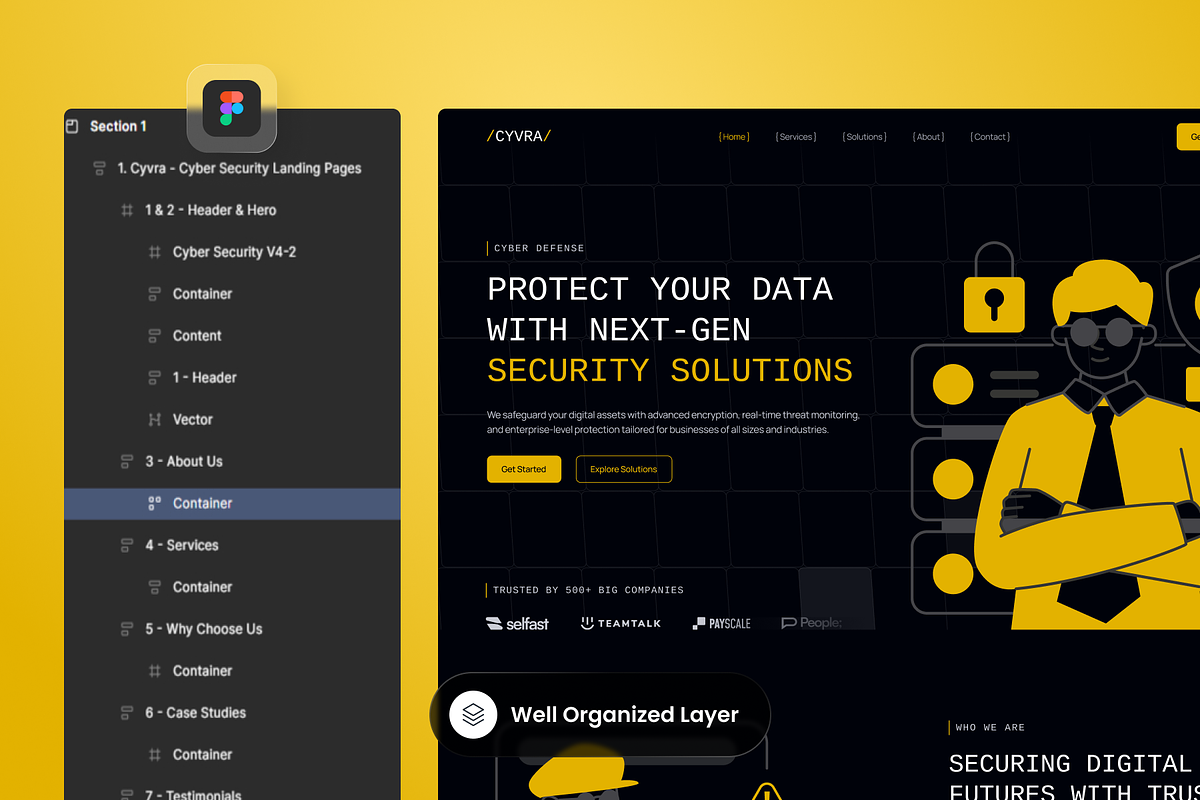Click frame icon beside 1 & 2 - Header & Hero

click(x=127, y=210)
